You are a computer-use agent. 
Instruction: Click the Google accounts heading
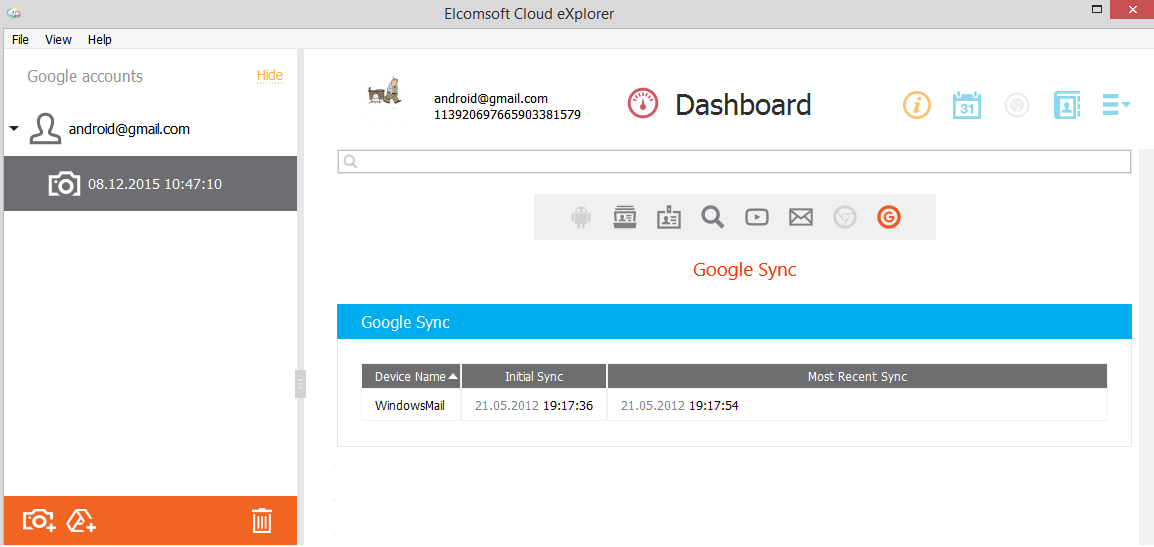[x=85, y=76]
